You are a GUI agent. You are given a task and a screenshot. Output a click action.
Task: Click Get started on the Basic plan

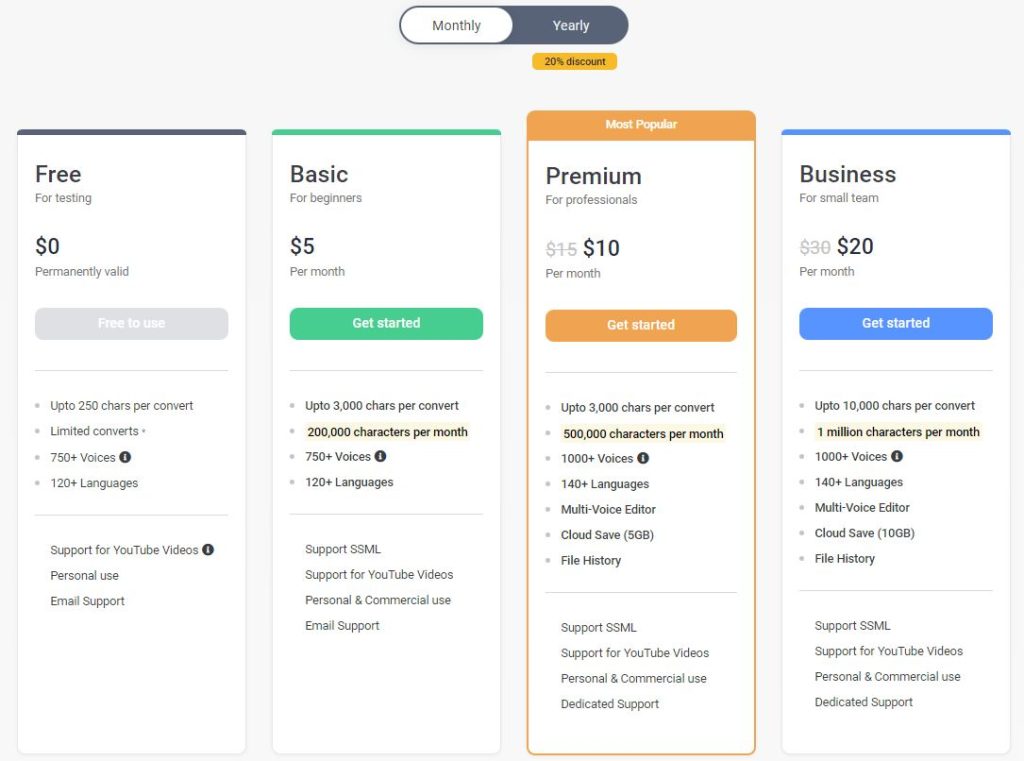pos(386,323)
